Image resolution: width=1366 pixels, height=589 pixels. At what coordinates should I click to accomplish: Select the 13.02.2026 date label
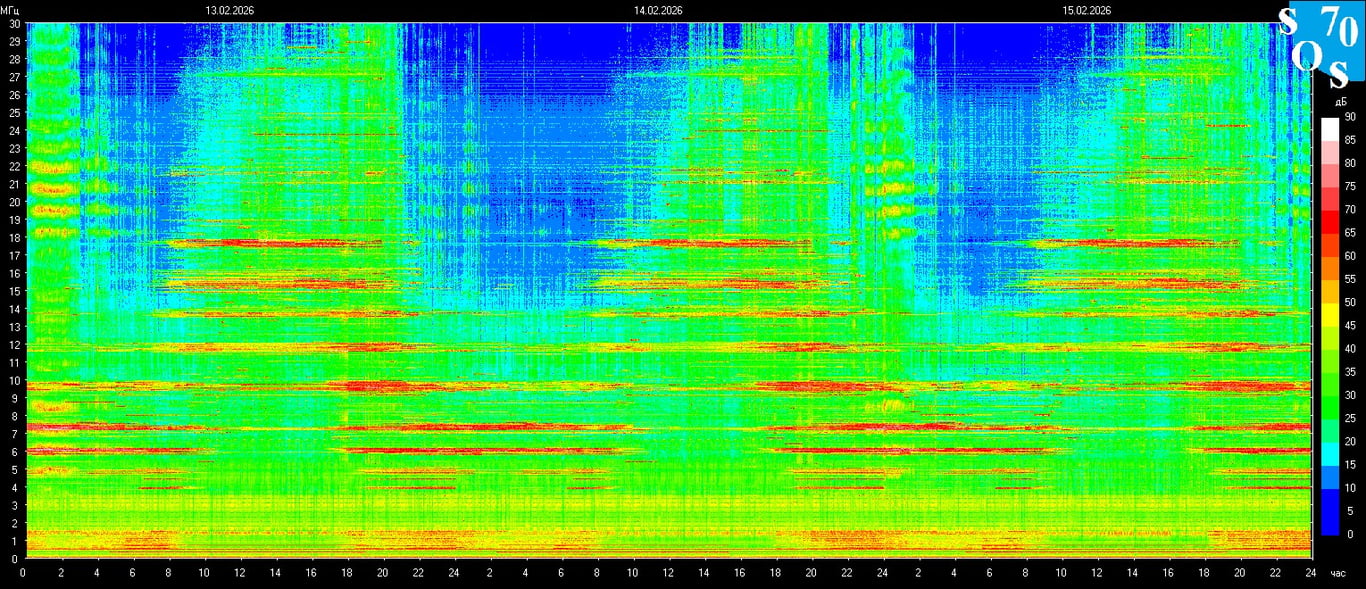point(230,10)
